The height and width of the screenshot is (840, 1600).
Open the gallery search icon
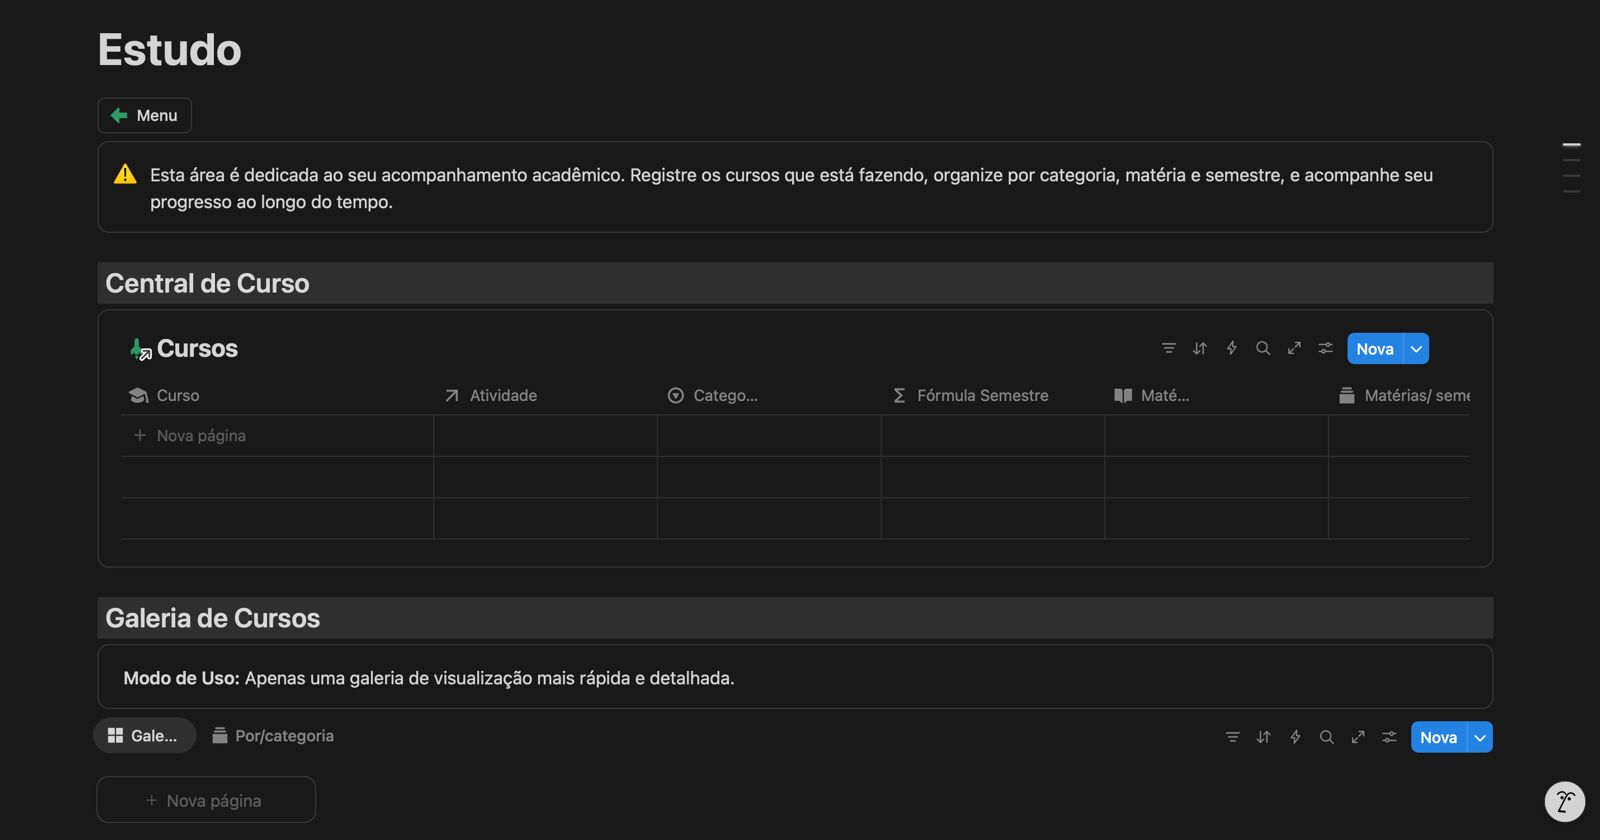click(1326, 737)
